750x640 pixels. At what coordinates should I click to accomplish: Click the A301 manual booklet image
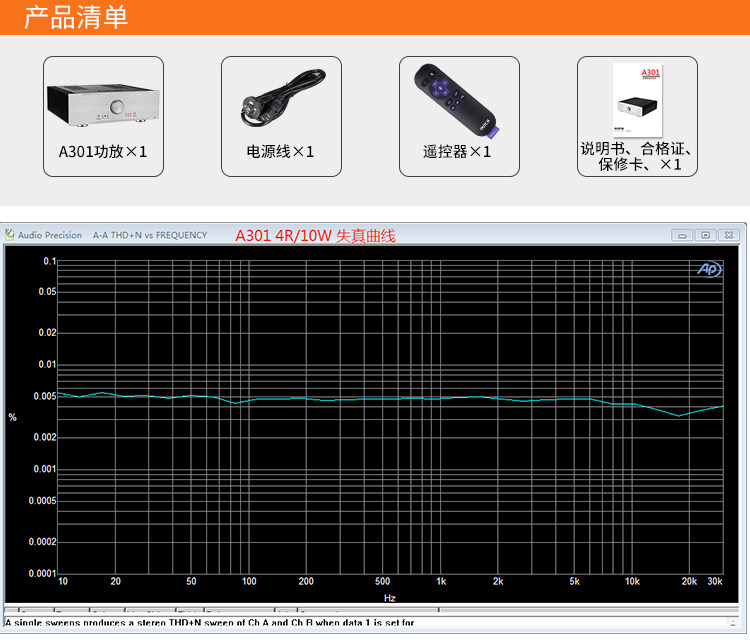(638, 100)
